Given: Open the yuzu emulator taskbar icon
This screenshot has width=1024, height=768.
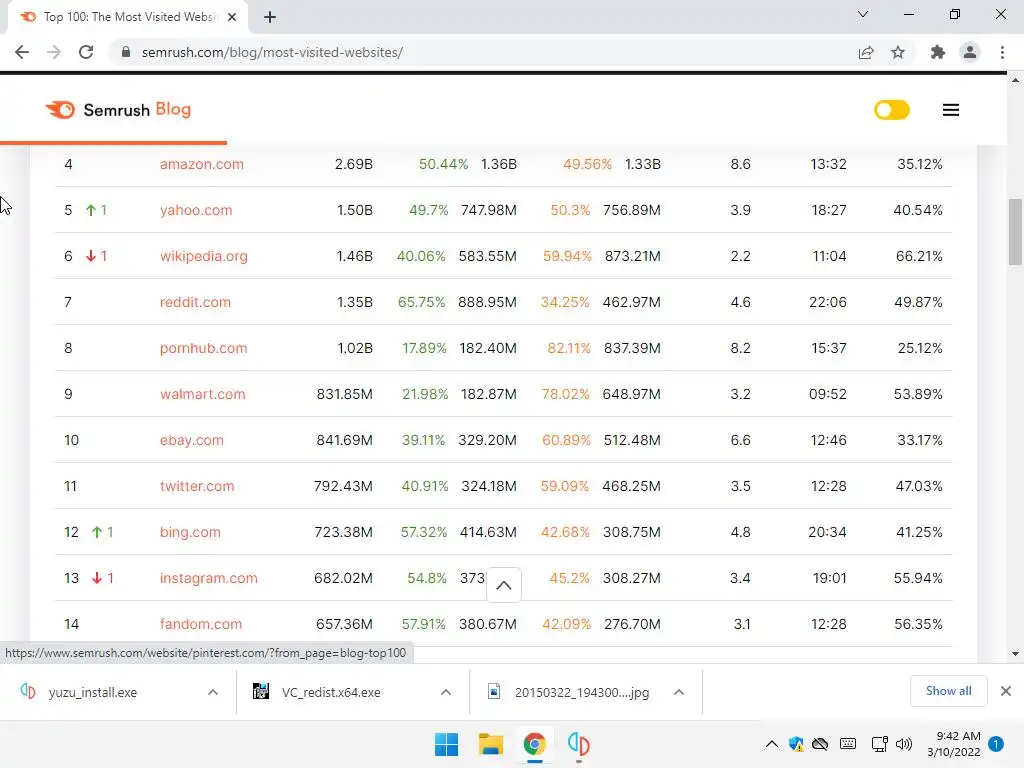Looking at the screenshot, I should 579,744.
